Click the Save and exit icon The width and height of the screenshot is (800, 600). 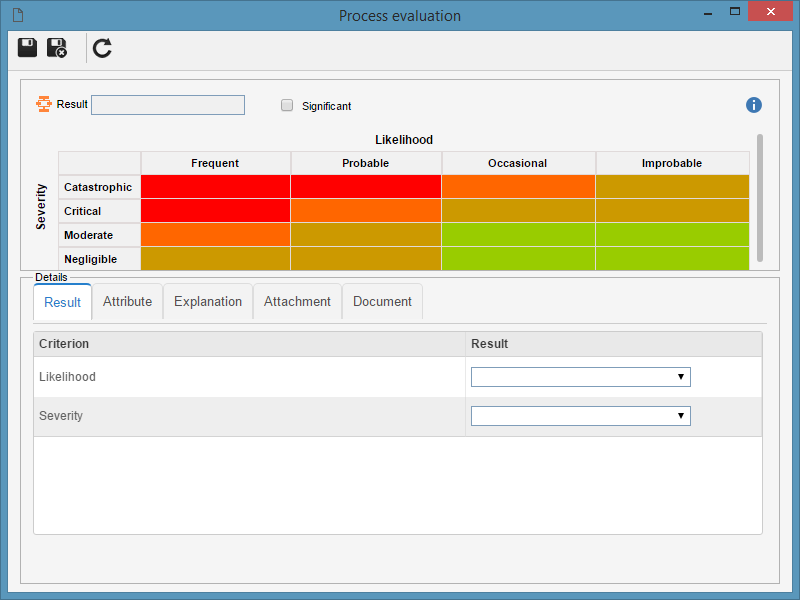coord(57,47)
